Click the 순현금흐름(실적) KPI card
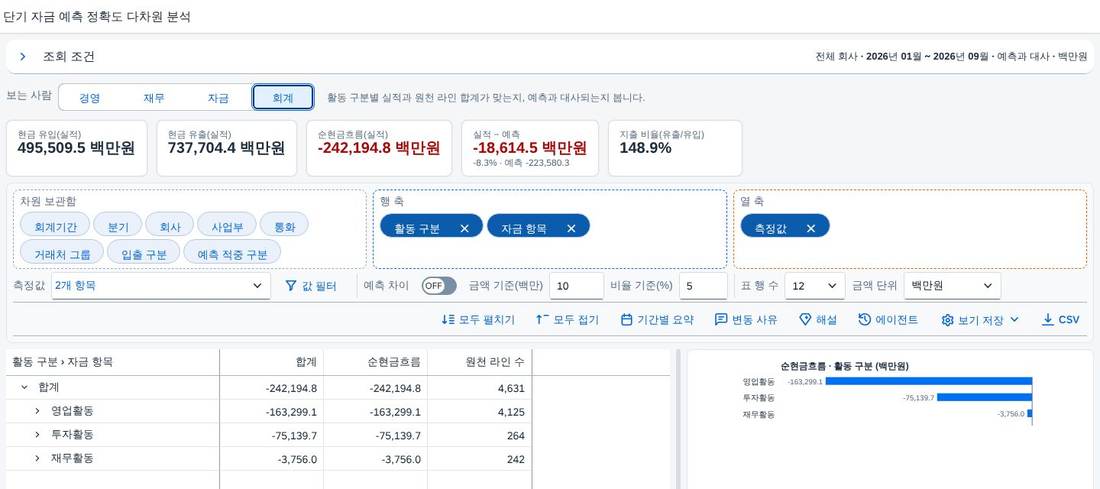Viewport: 1100px width, 489px height. (380, 148)
